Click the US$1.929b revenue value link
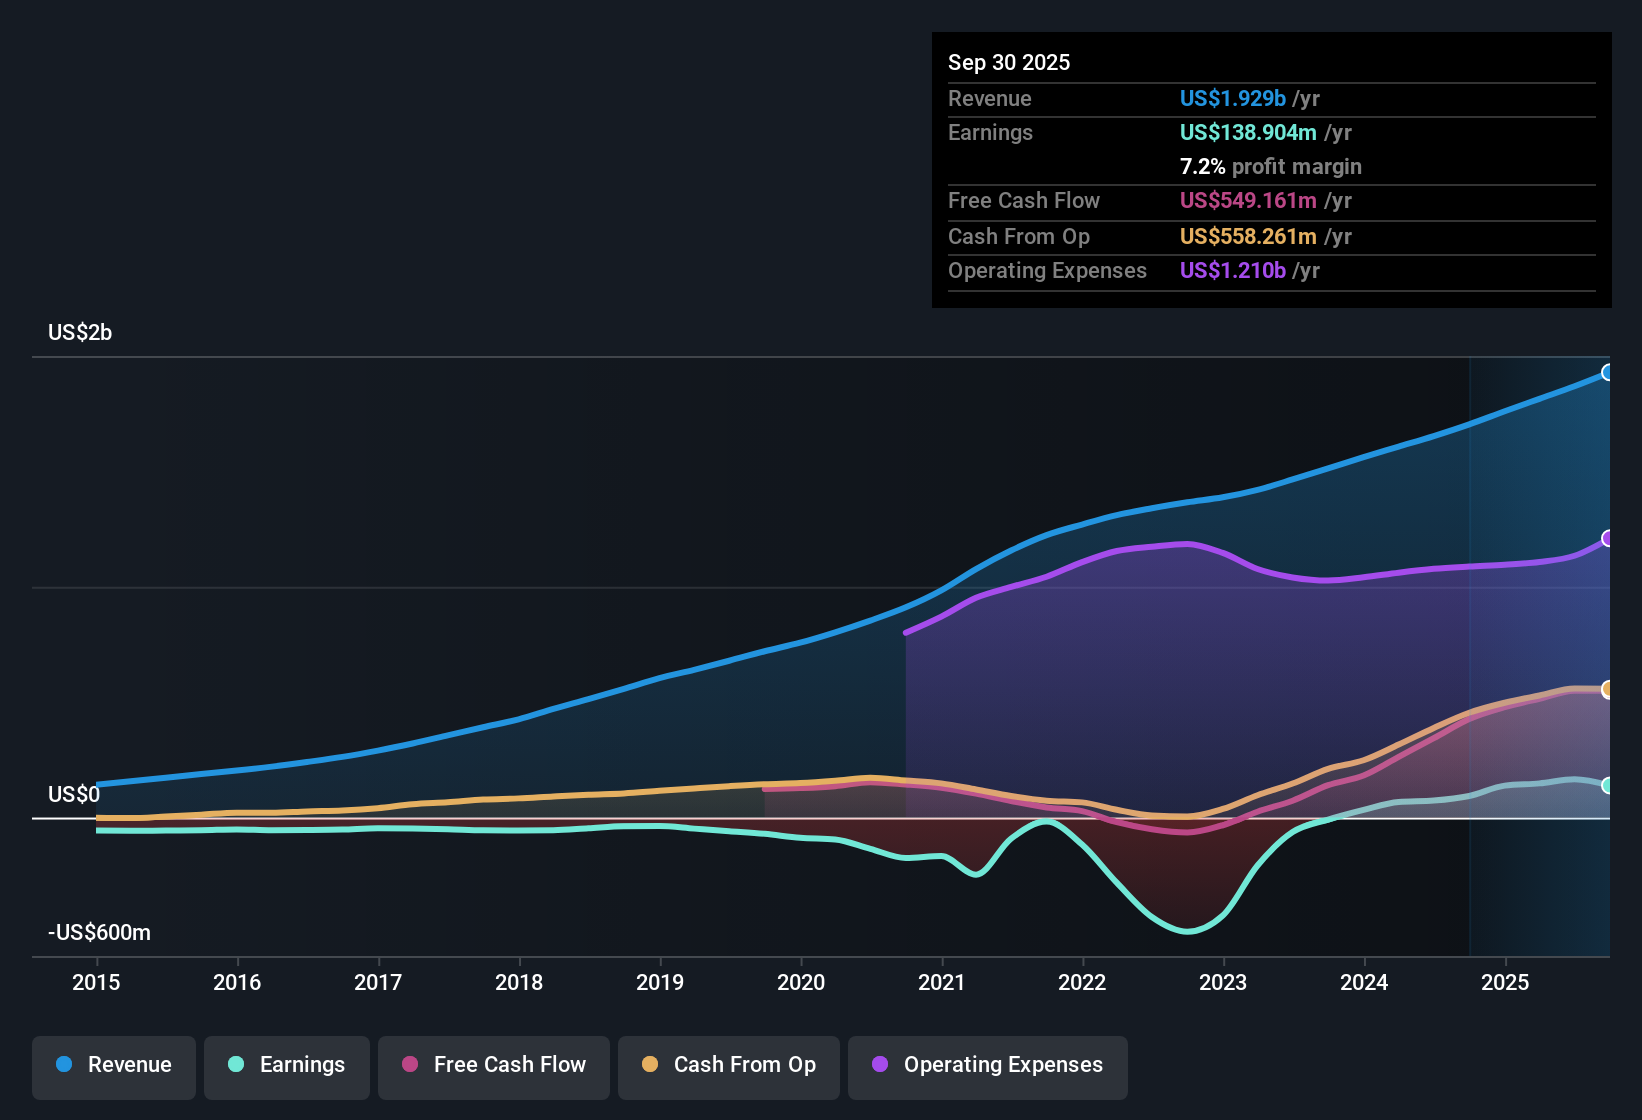Image resolution: width=1642 pixels, height=1120 pixels. (x=1232, y=98)
